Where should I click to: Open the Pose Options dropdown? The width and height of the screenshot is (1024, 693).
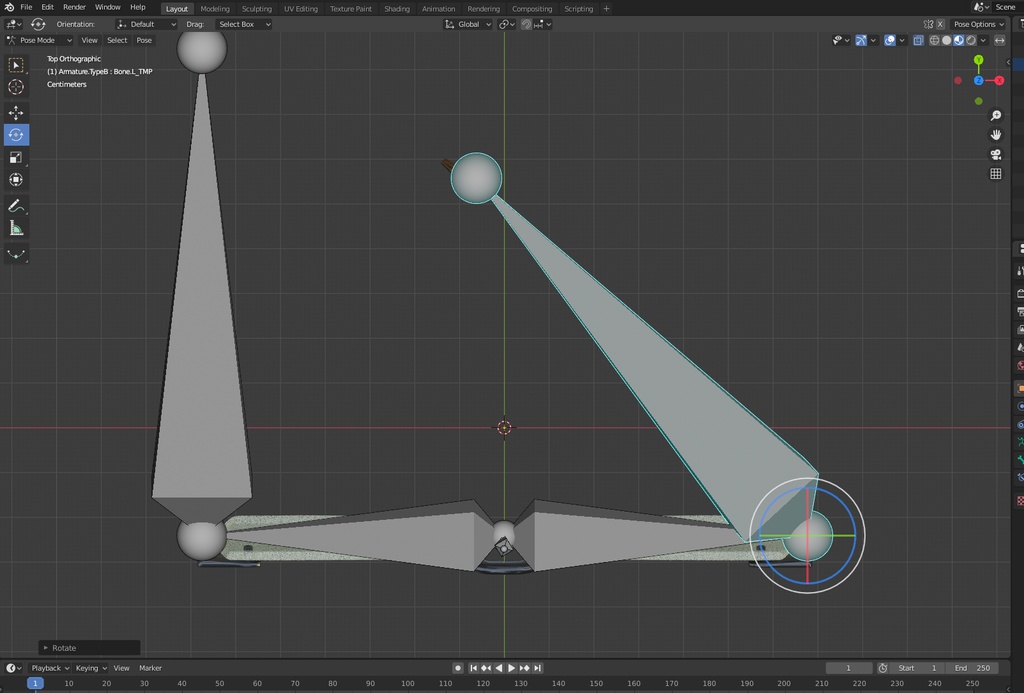(978, 24)
